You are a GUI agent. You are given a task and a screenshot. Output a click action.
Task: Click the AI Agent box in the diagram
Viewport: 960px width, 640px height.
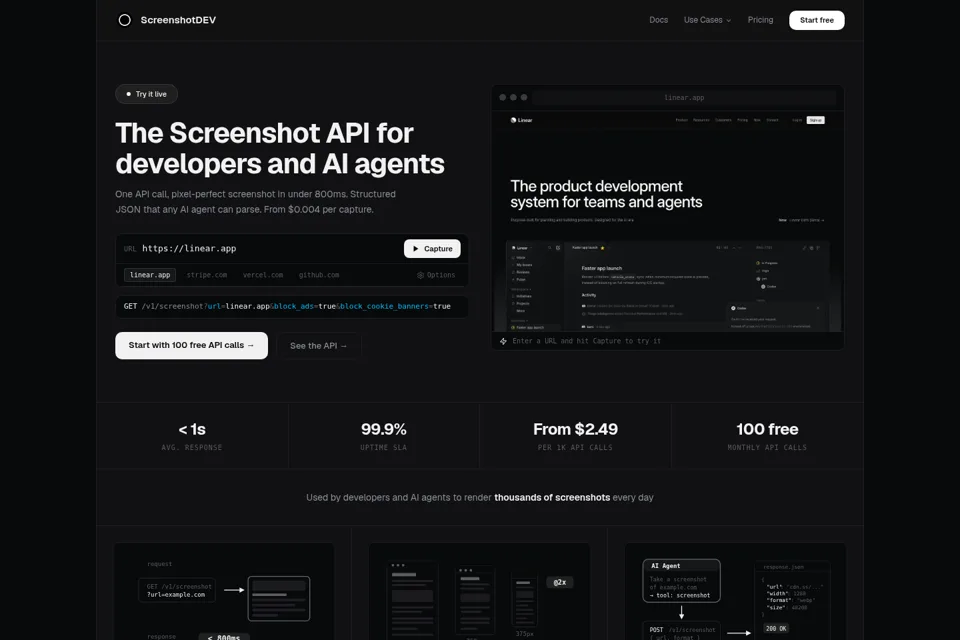point(681,581)
